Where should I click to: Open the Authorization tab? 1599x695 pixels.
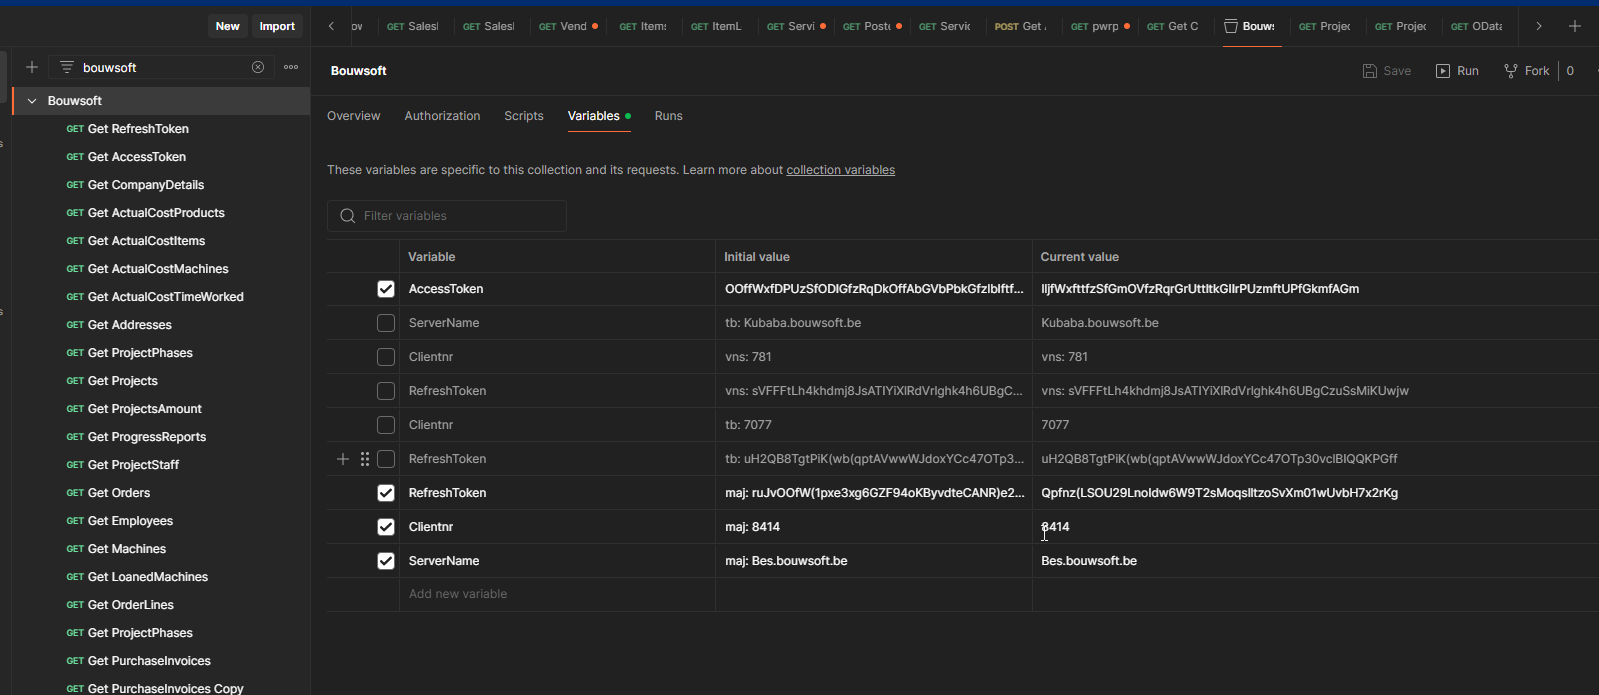click(x=442, y=116)
